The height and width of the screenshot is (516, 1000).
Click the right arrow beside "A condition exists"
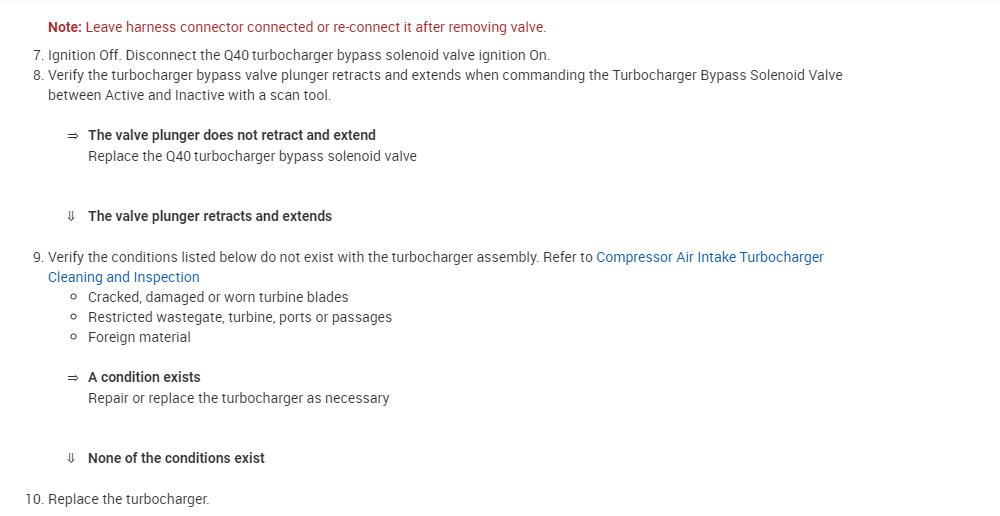click(x=72, y=377)
